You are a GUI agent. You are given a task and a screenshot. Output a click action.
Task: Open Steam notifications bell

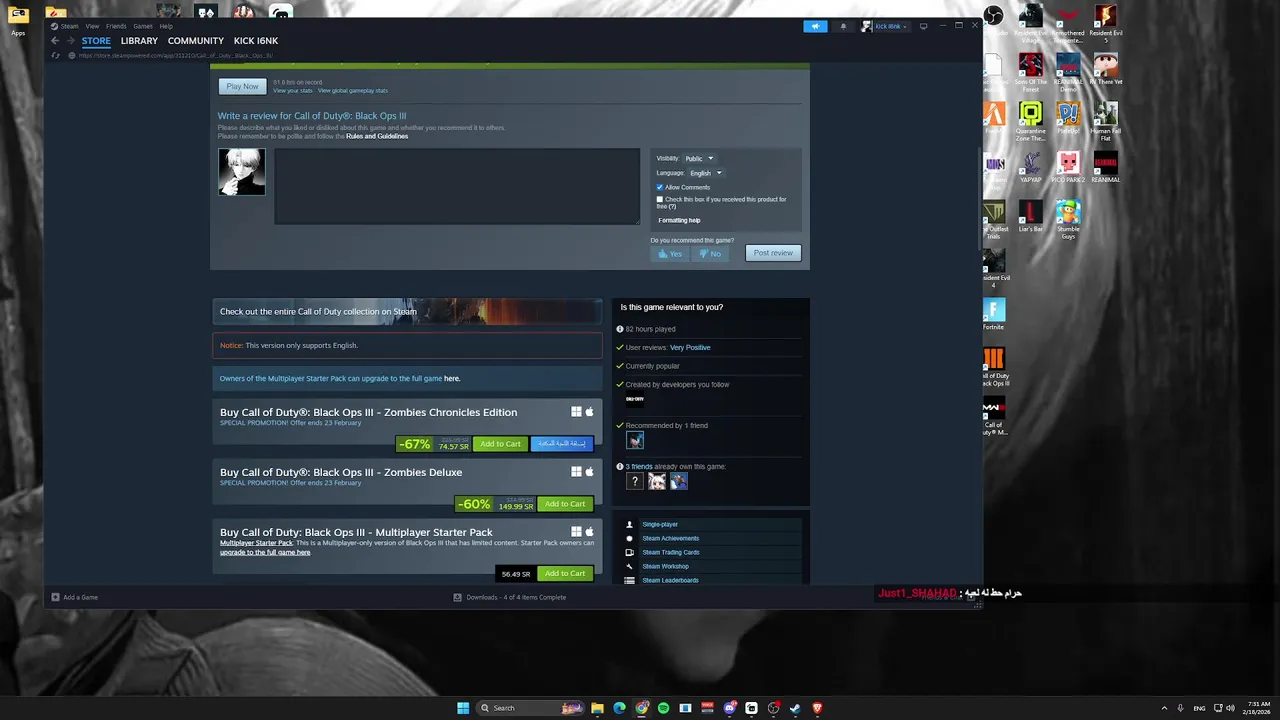click(843, 26)
